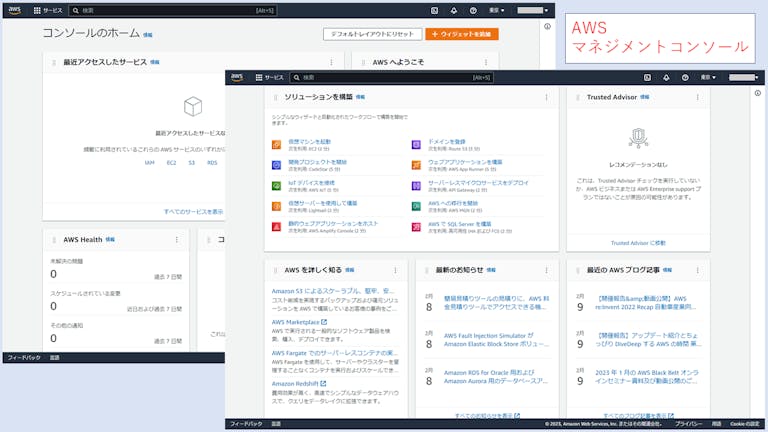
Task: Click Feedback in back window footer
Action: 24,358
